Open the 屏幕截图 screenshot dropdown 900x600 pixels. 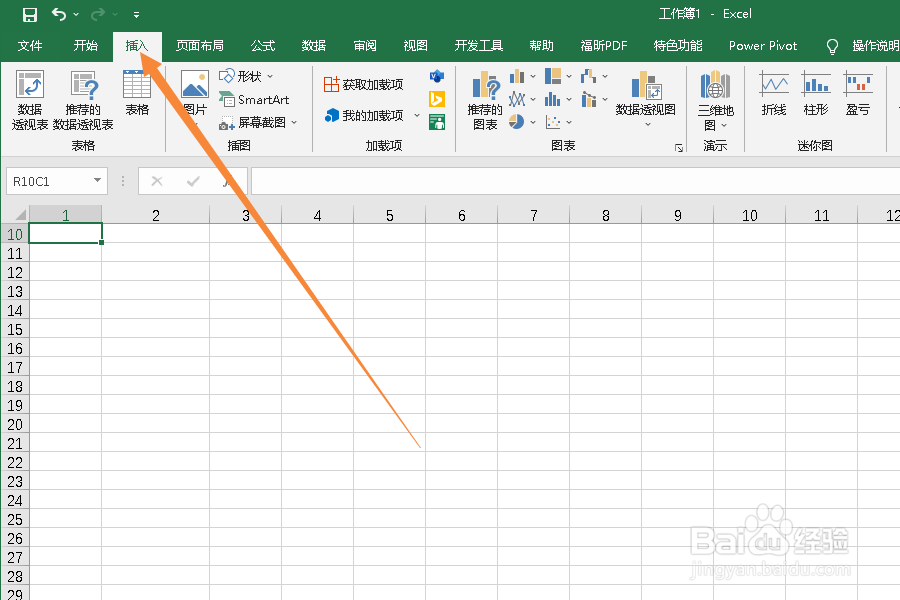pos(258,122)
